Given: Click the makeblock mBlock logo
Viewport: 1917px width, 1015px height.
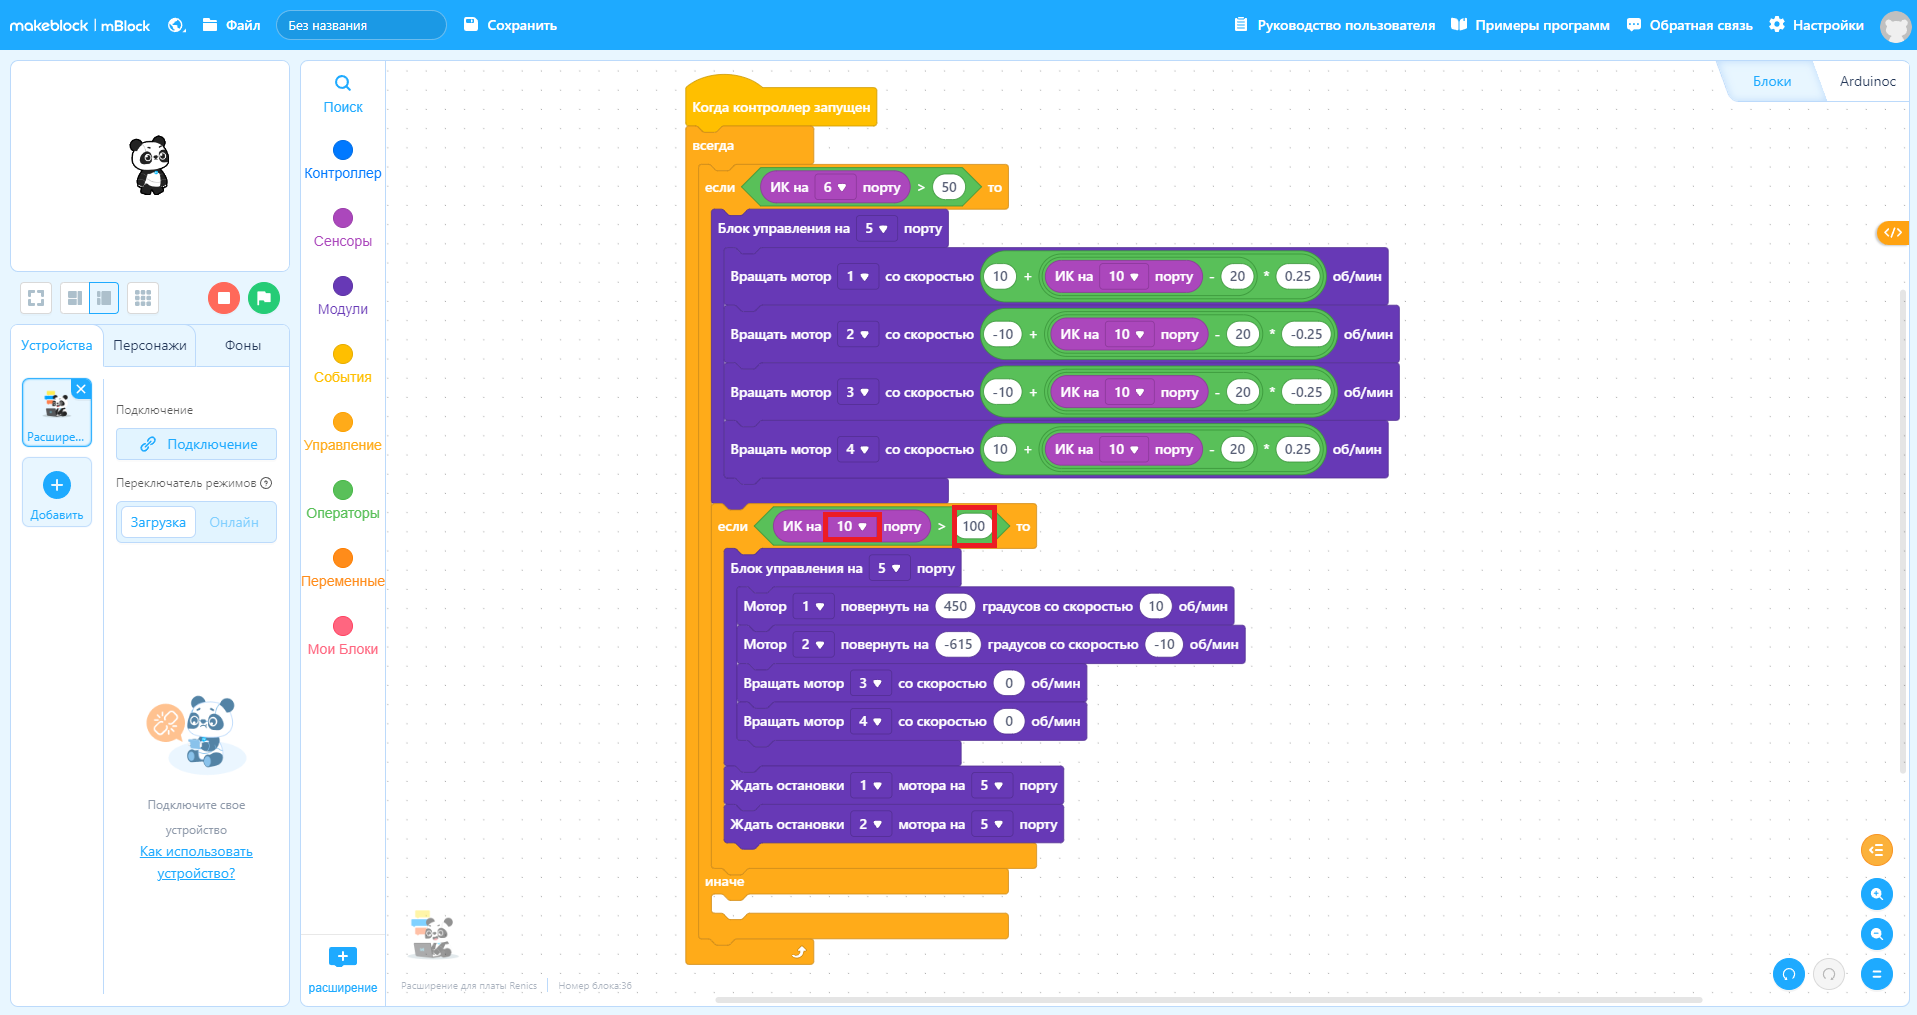Looking at the screenshot, I should pyautogui.click(x=79, y=25).
